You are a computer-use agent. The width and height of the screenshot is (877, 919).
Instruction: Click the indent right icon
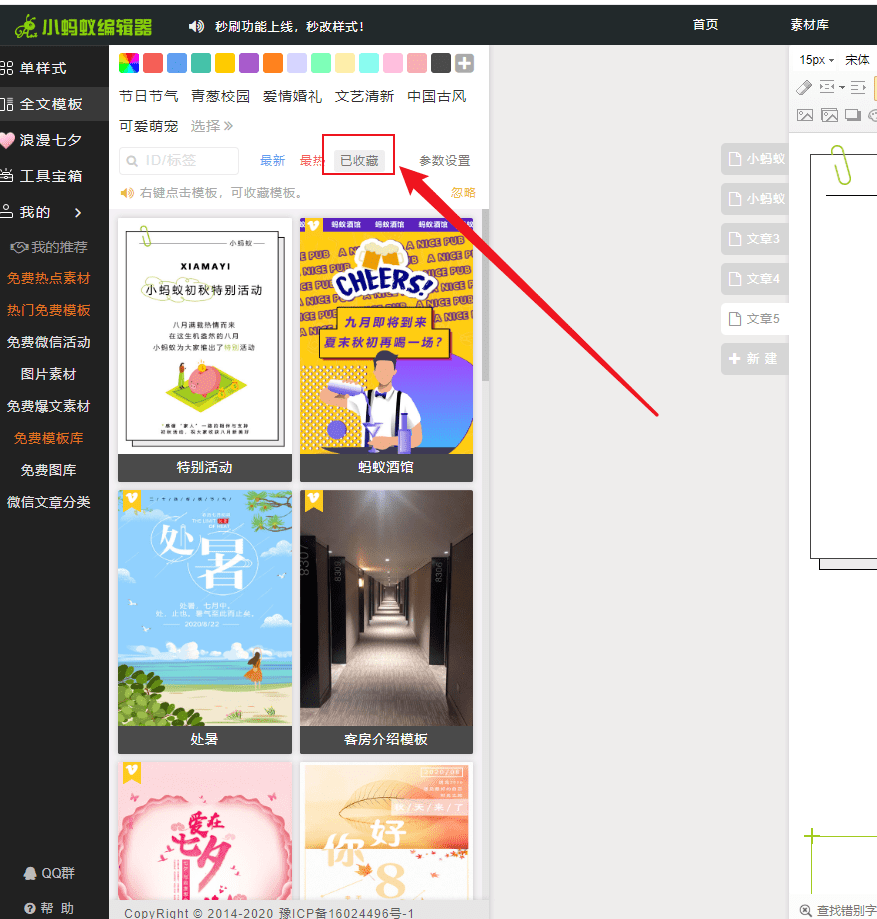(858, 88)
